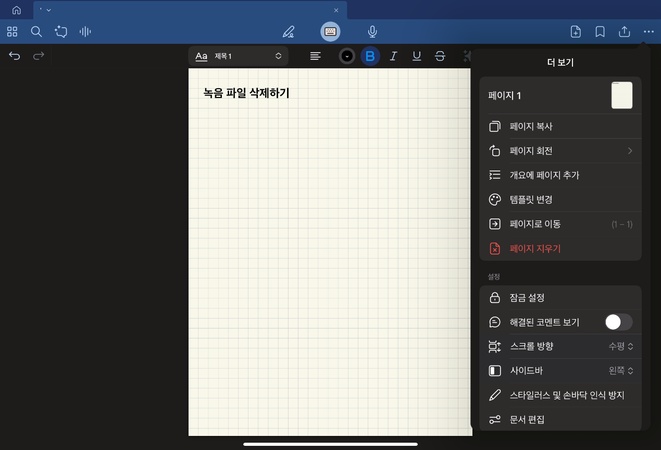Viewport: 661px width, 450px height.
Task: Change 스크롤 방향 dropdown value 수평
Action: point(621,346)
